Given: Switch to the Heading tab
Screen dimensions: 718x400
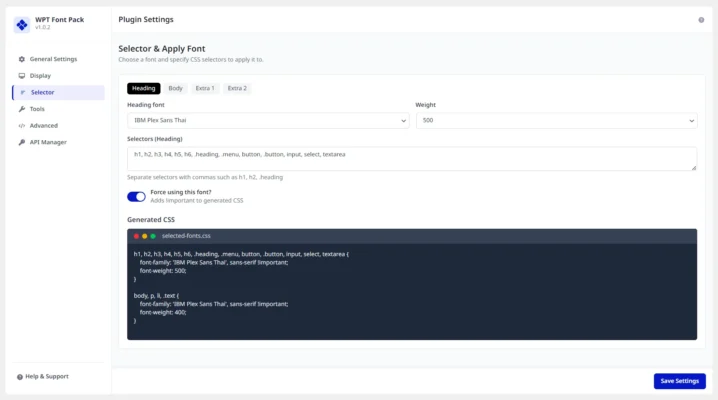Looking at the screenshot, I should [144, 88].
